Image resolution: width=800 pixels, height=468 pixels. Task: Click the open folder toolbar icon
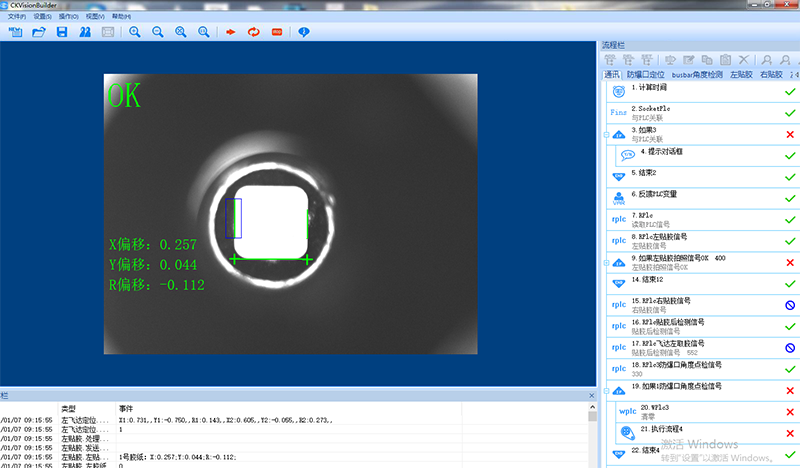click(x=39, y=32)
